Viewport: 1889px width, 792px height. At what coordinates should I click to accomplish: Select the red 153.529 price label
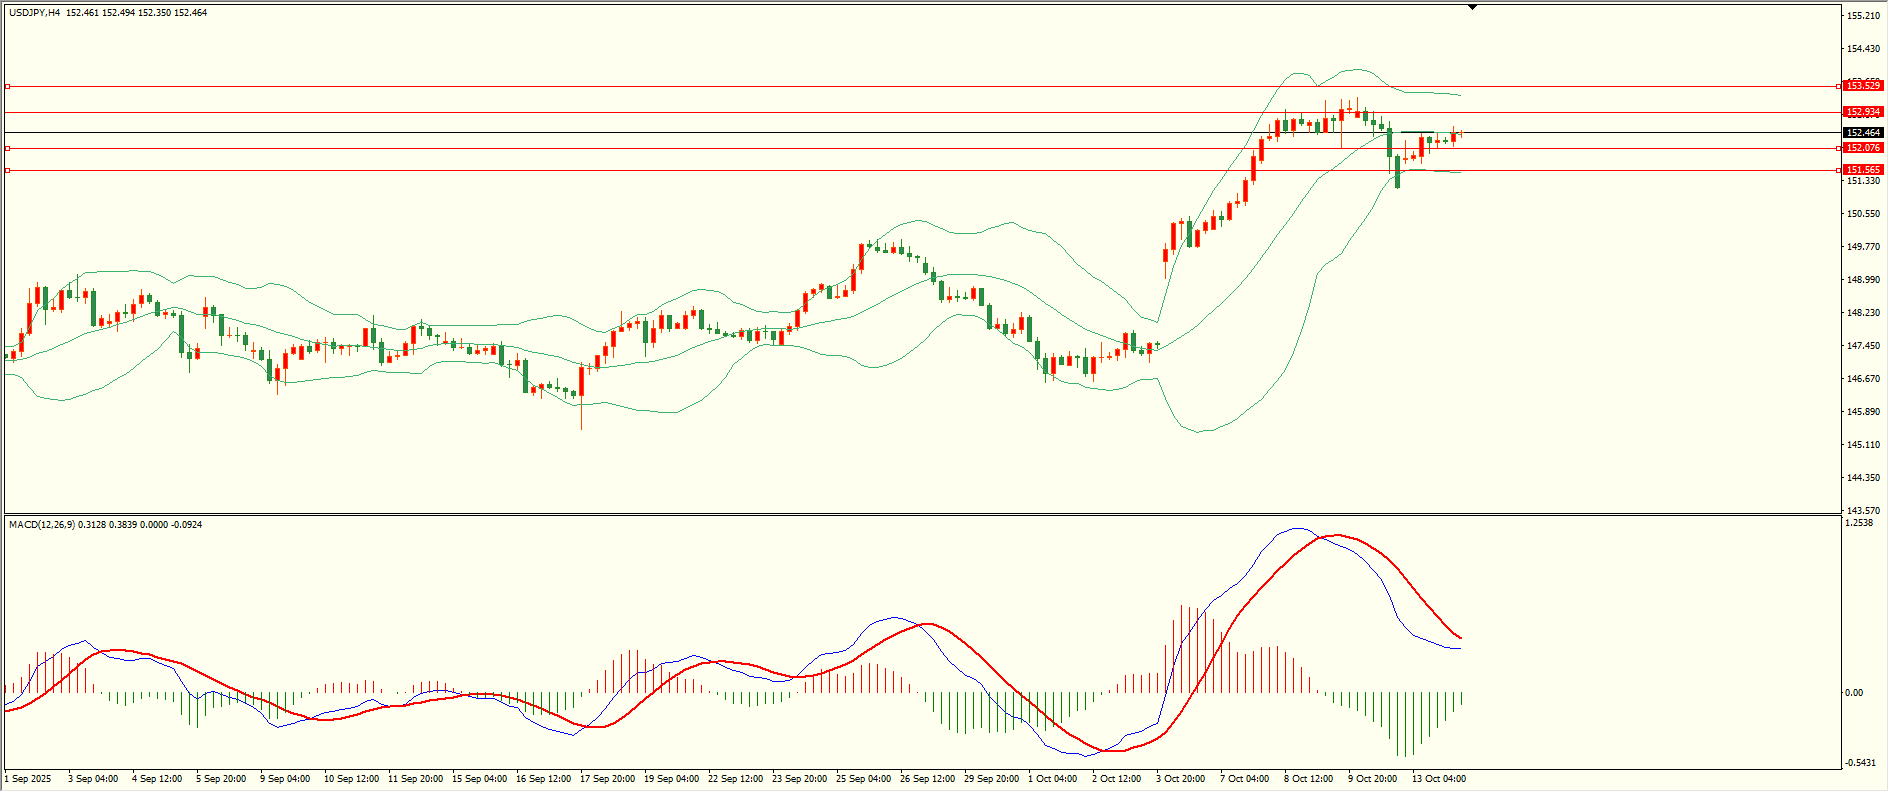click(x=1863, y=86)
